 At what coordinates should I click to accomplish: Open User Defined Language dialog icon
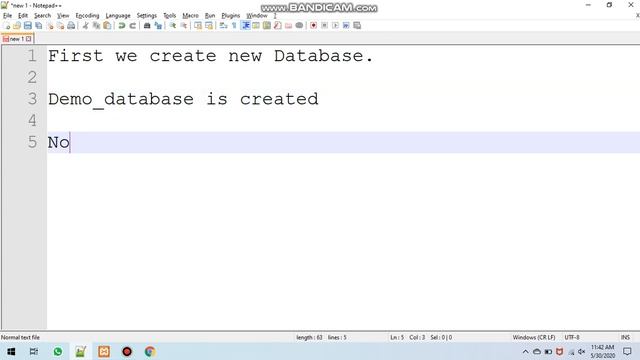click(x=256, y=26)
